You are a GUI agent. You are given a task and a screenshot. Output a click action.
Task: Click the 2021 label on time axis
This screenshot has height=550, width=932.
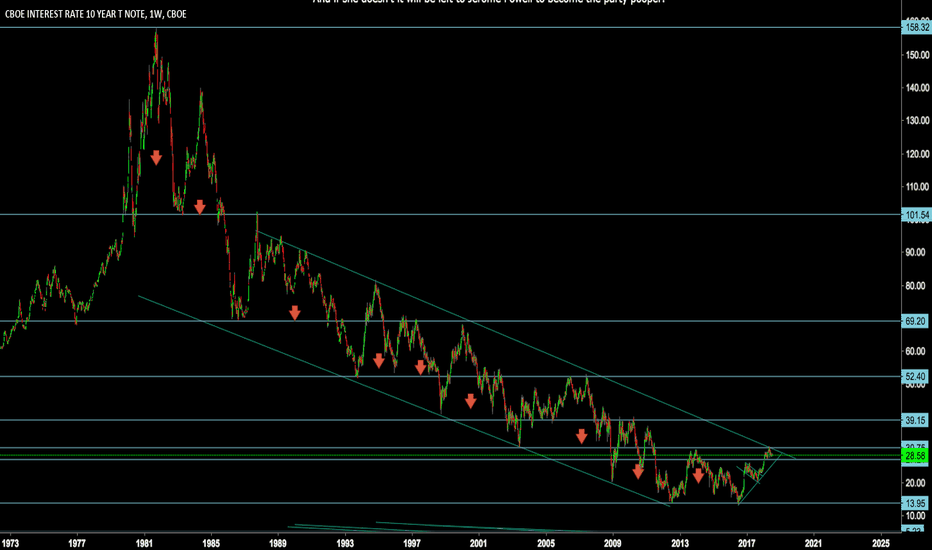point(814,543)
